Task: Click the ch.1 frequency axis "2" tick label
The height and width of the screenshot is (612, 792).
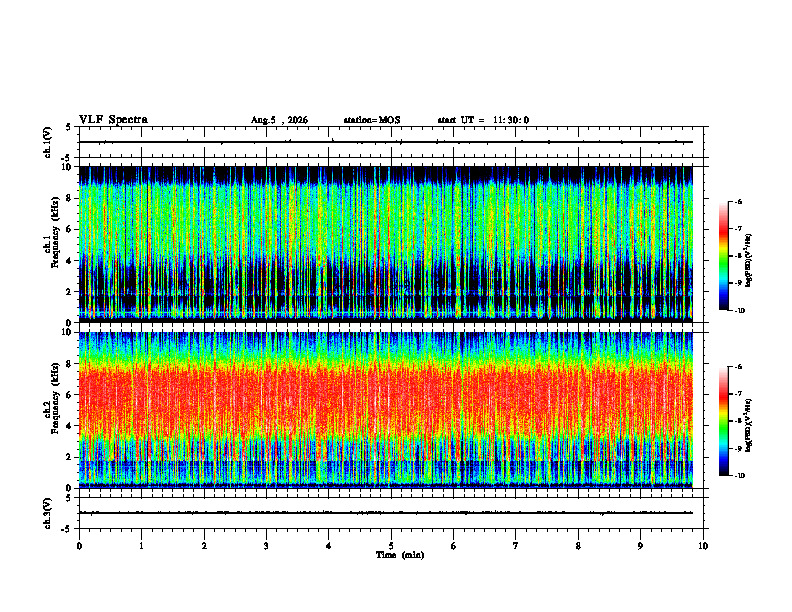Action: [70, 292]
